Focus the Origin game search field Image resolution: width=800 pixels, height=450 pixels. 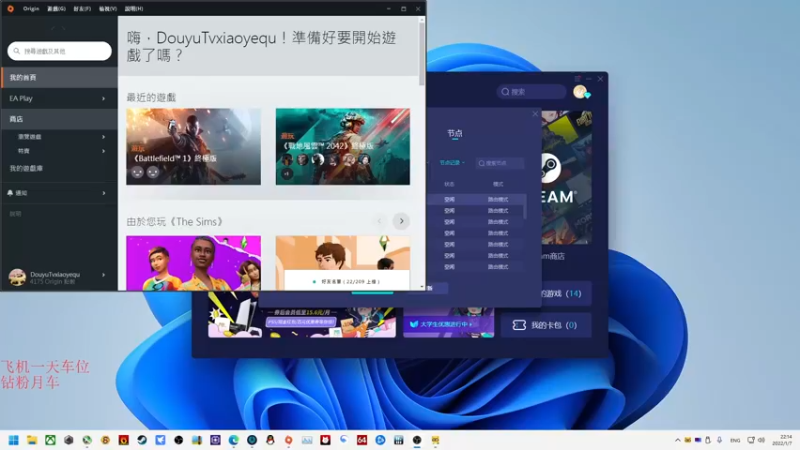59,51
